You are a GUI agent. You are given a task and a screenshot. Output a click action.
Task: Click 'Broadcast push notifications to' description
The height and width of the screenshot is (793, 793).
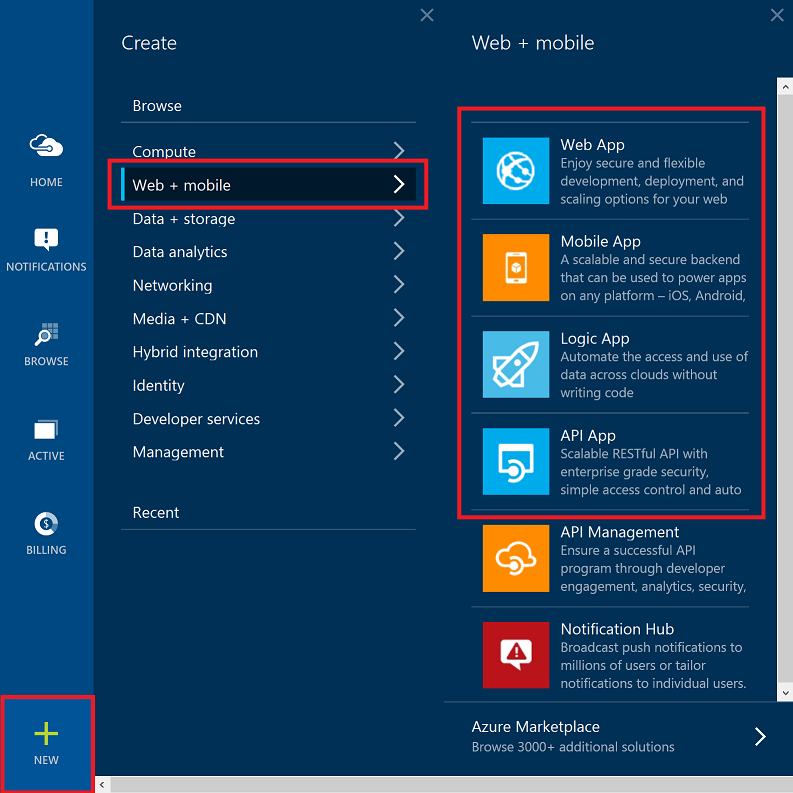[x=651, y=648]
